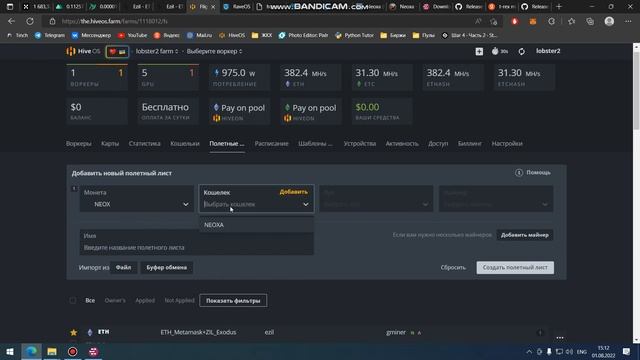Switch to Активность tab
This screenshot has height=360, width=640.
point(402,144)
